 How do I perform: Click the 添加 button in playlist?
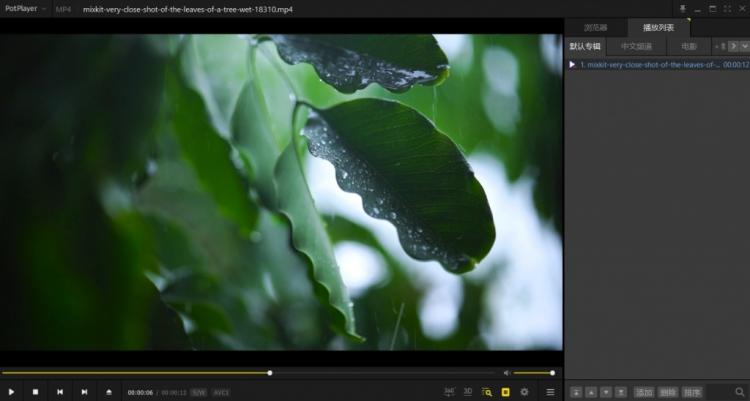pyautogui.click(x=644, y=392)
